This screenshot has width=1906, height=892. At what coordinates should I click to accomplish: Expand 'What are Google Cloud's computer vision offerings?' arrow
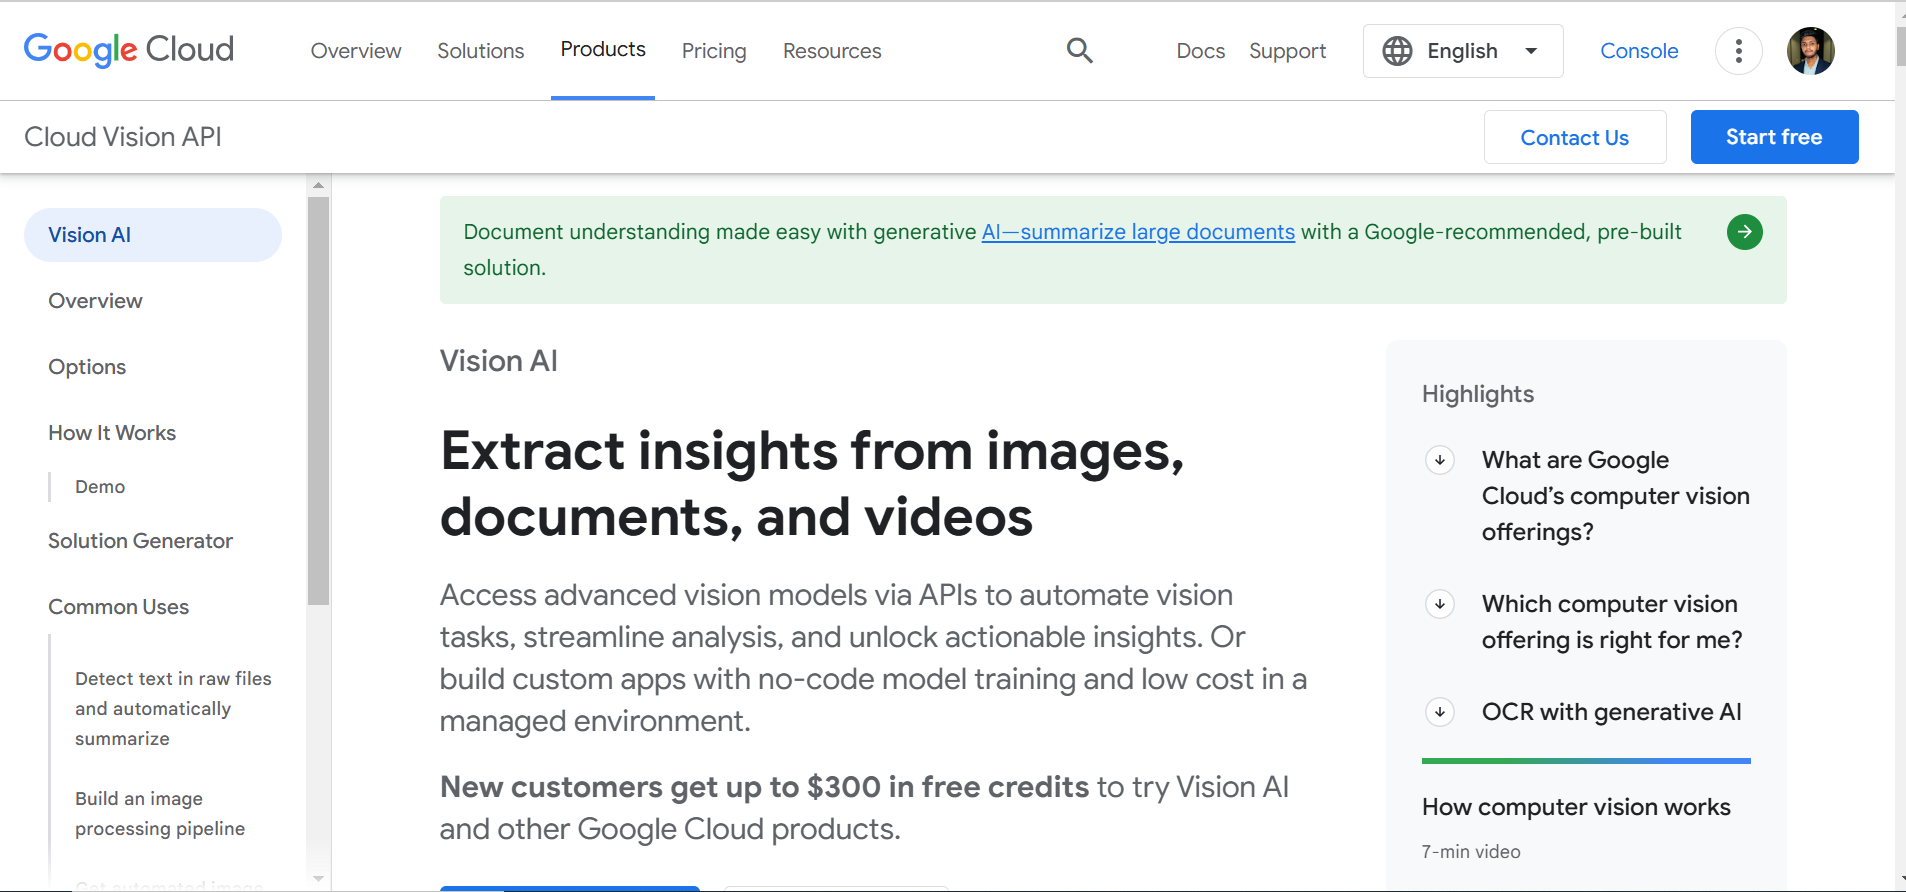click(x=1439, y=460)
